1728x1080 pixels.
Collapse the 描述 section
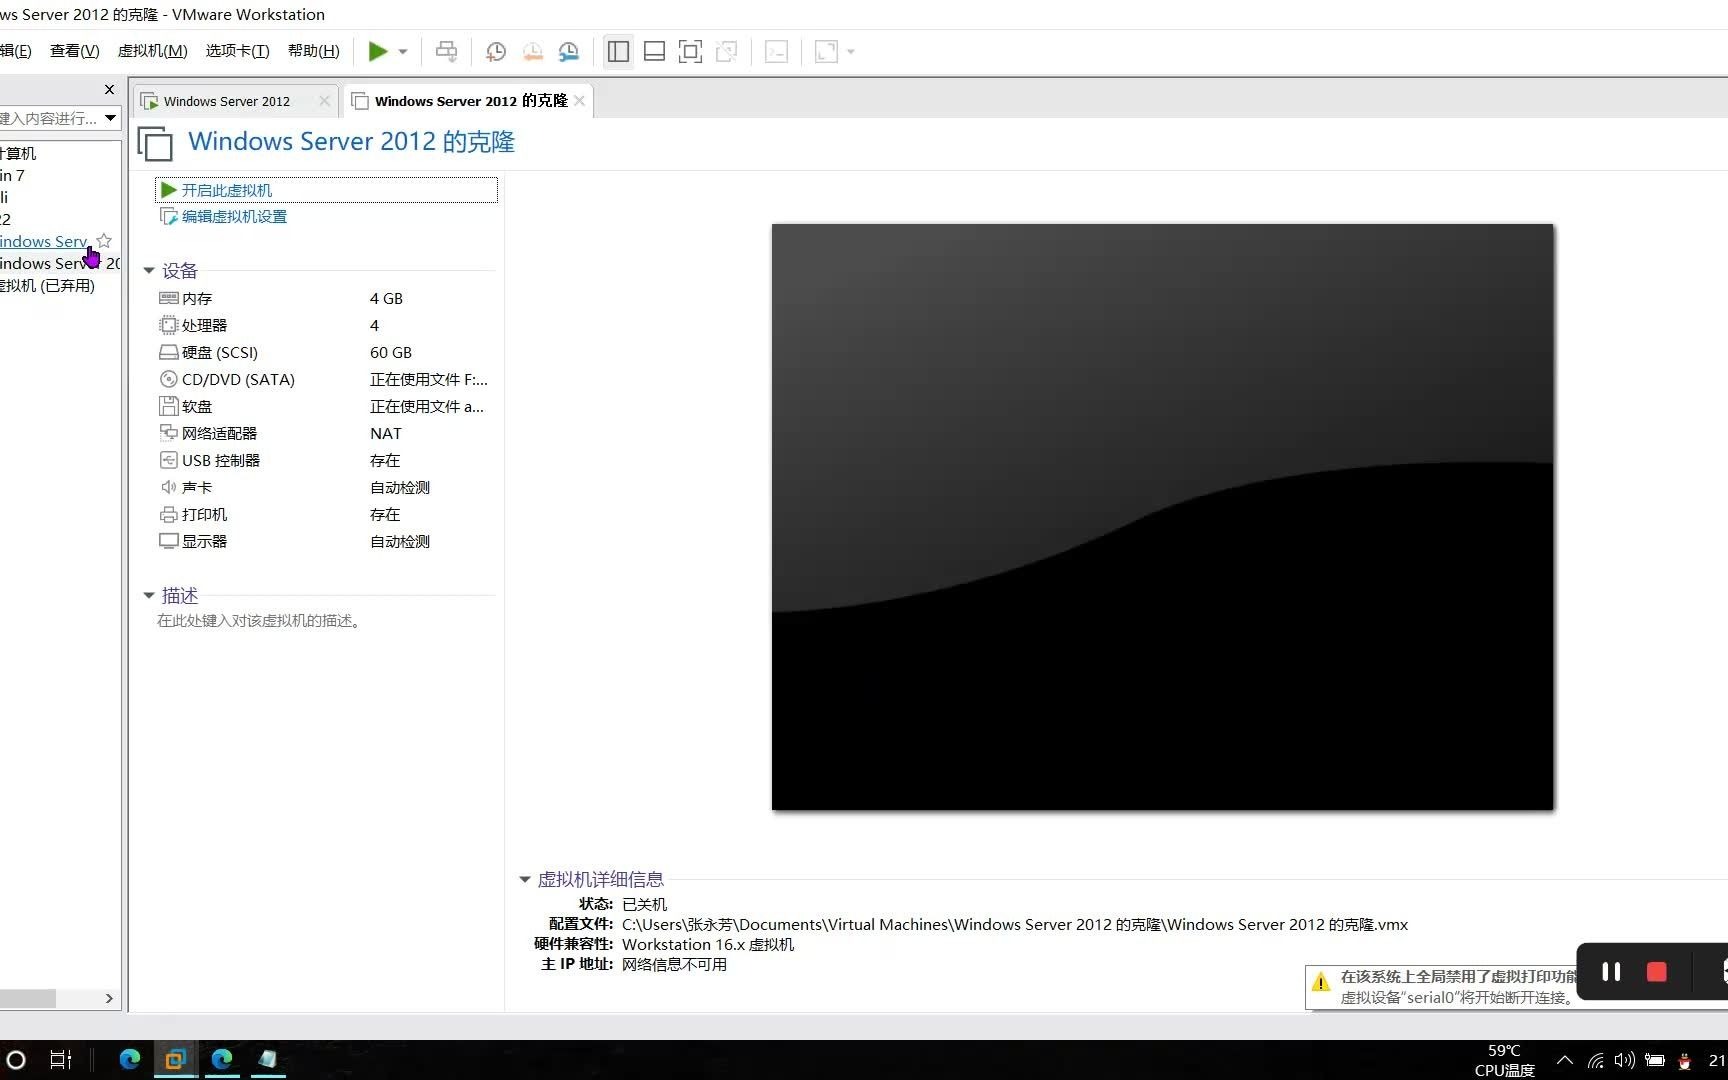point(149,596)
